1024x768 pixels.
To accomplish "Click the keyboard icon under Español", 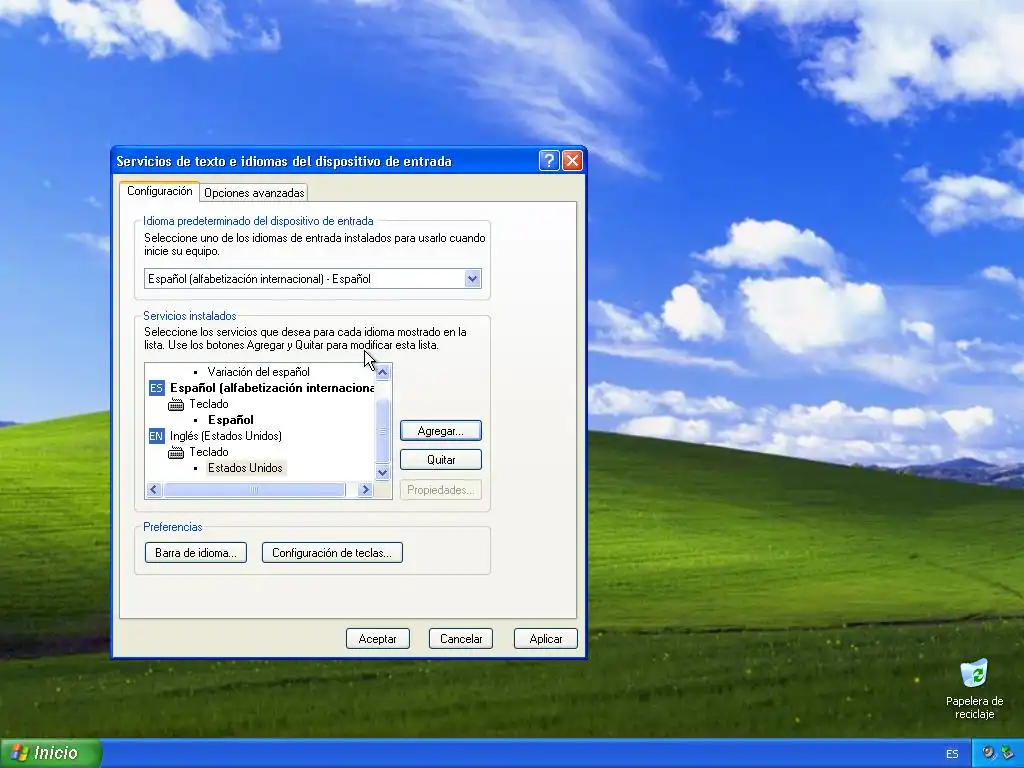I will [176, 405].
